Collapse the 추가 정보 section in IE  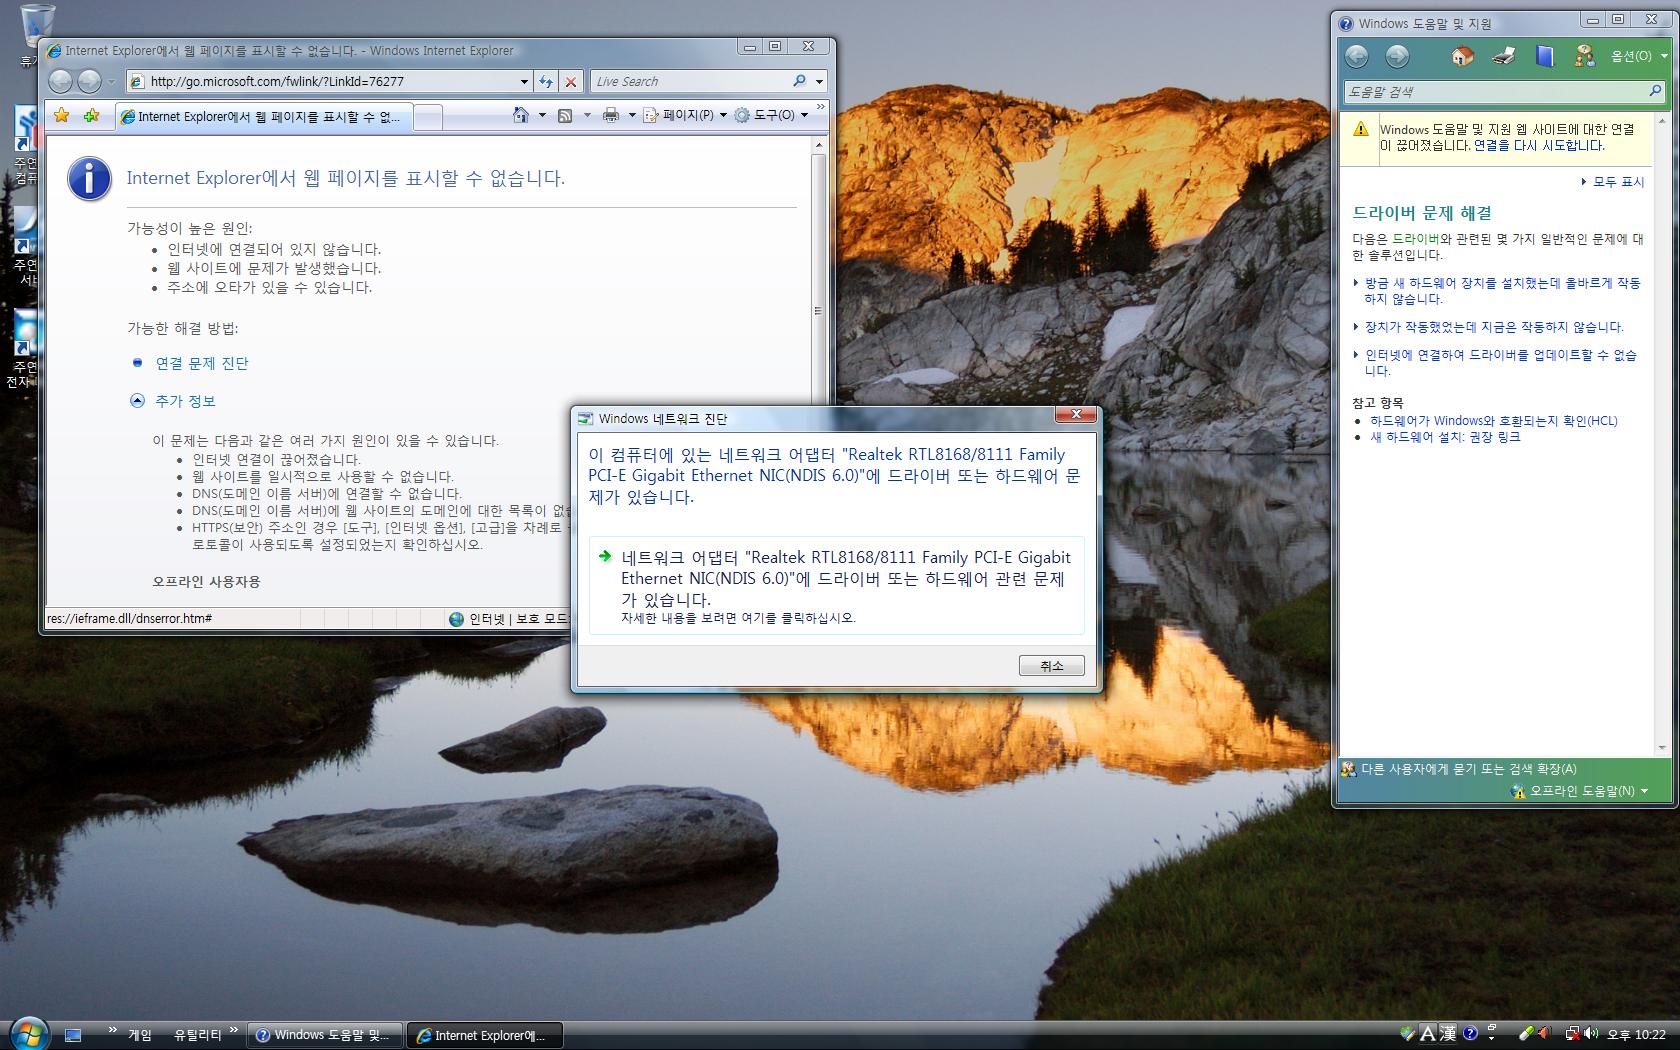pyautogui.click(x=173, y=401)
